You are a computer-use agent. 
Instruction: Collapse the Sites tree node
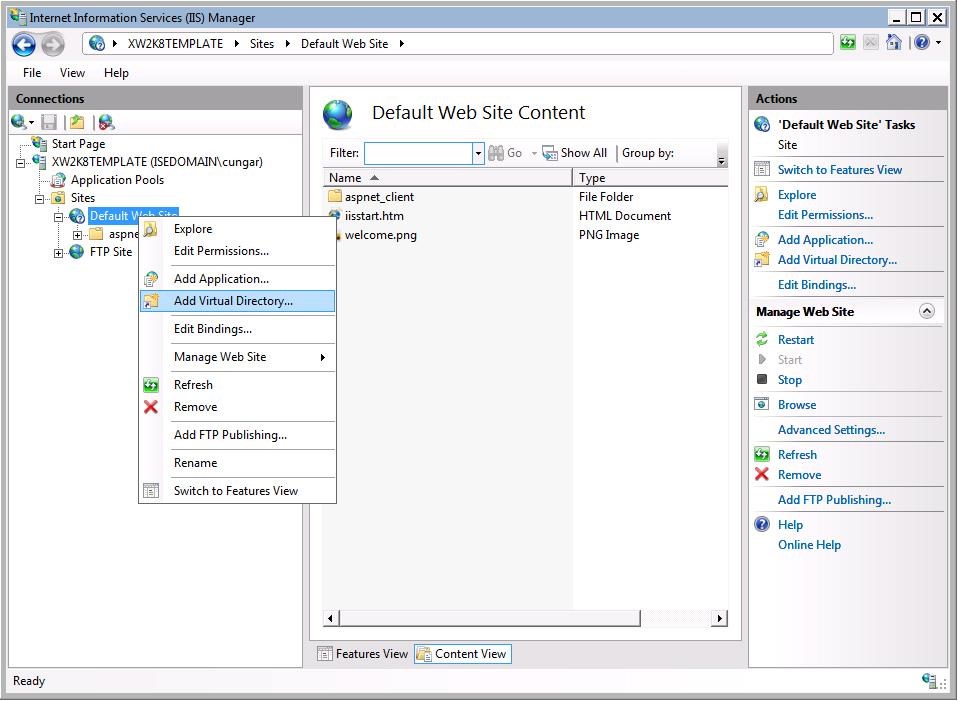(41, 198)
